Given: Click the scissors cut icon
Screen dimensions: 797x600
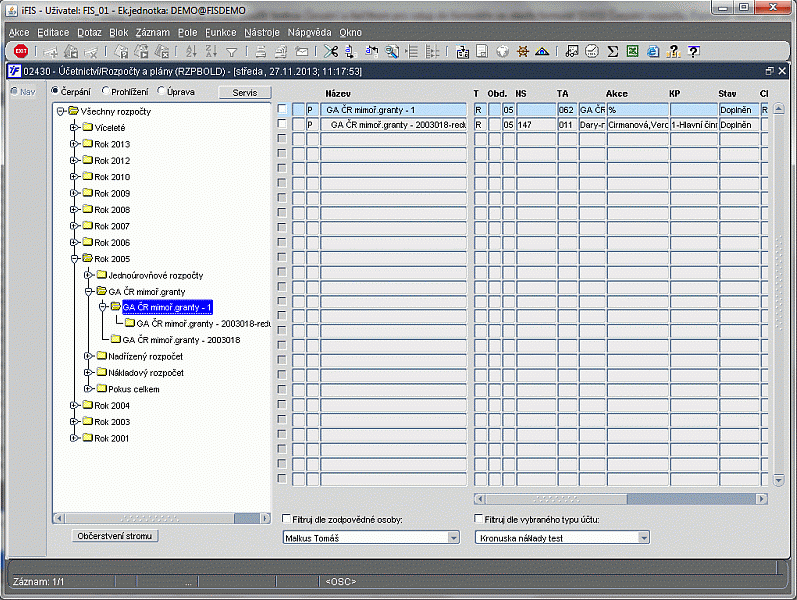Looking at the screenshot, I should tap(331, 51).
